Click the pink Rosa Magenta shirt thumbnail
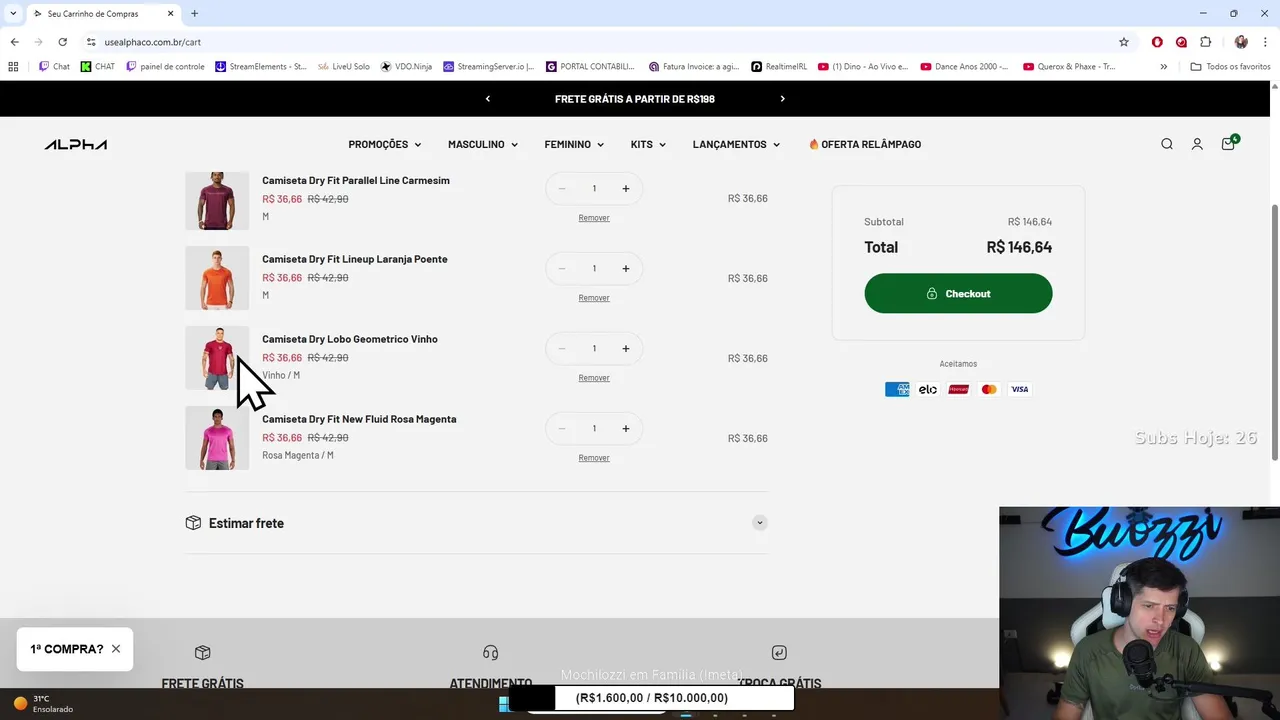 click(217, 438)
